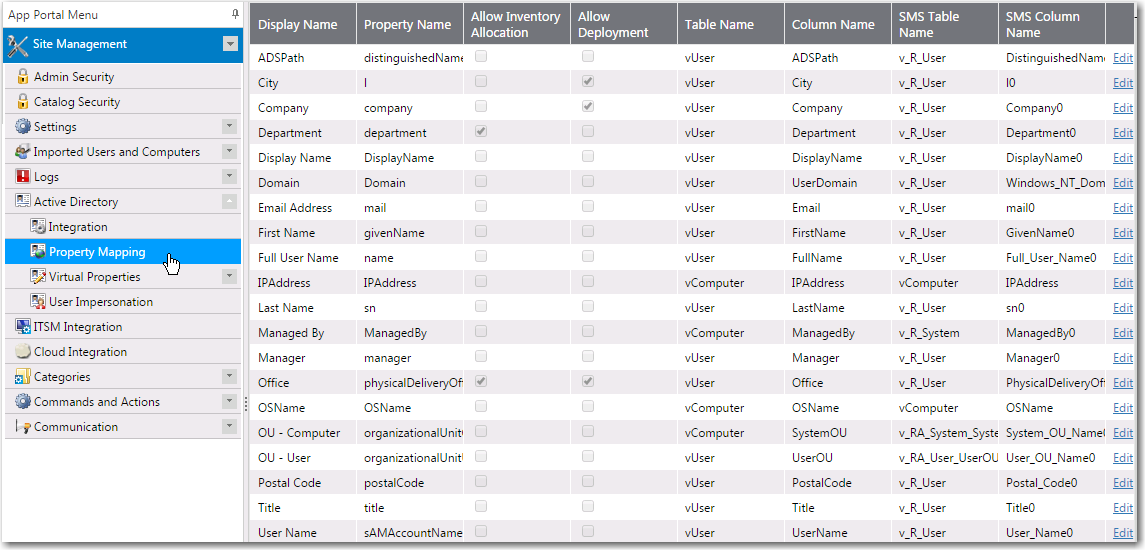Toggle Allow Inventory Allocation for Department
The image size is (1145, 550).
tap(481, 132)
